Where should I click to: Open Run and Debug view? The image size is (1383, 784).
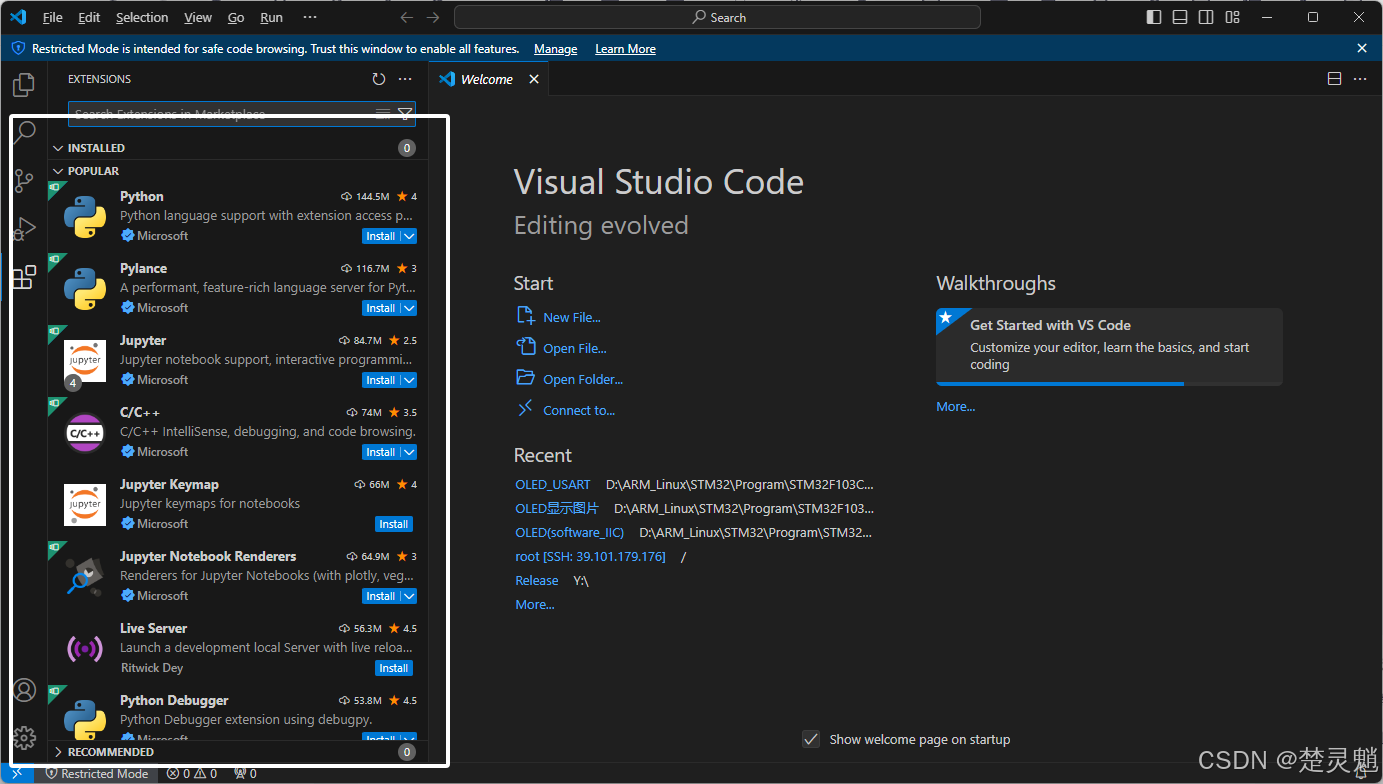pyautogui.click(x=24, y=229)
